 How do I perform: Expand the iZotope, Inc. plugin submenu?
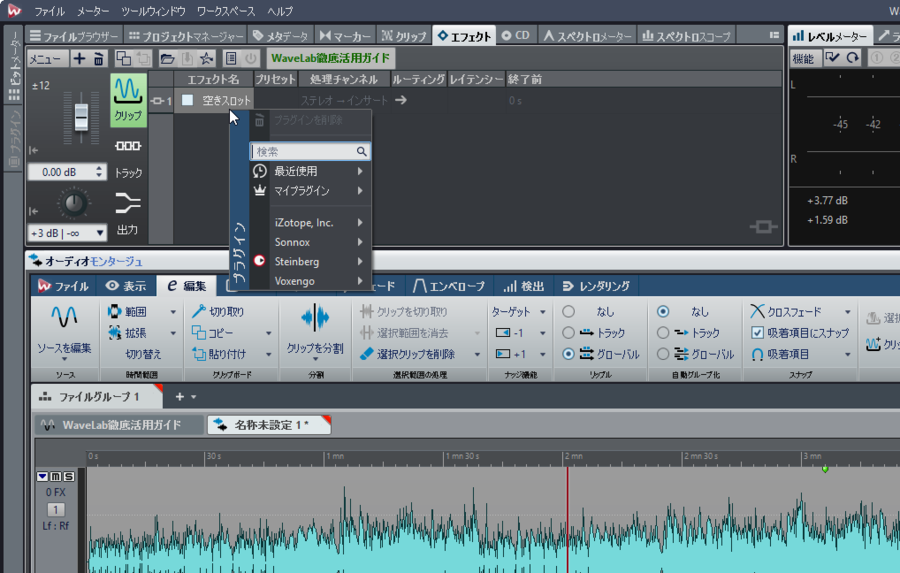pyautogui.click(x=311, y=223)
